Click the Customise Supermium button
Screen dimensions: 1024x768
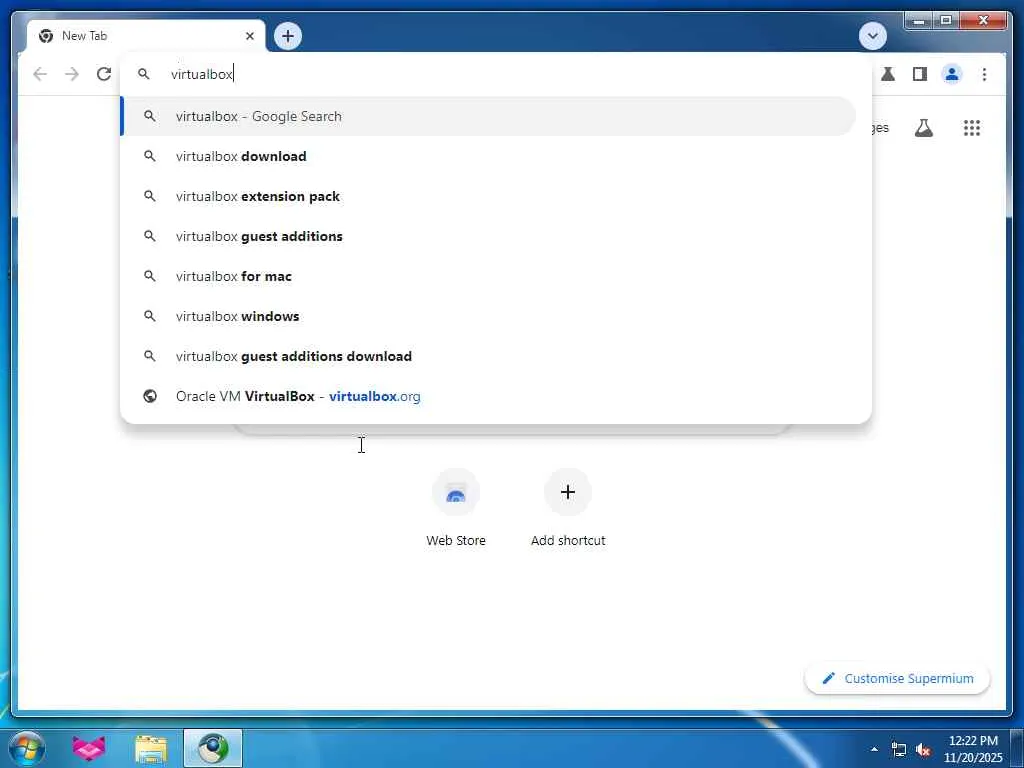tap(897, 679)
